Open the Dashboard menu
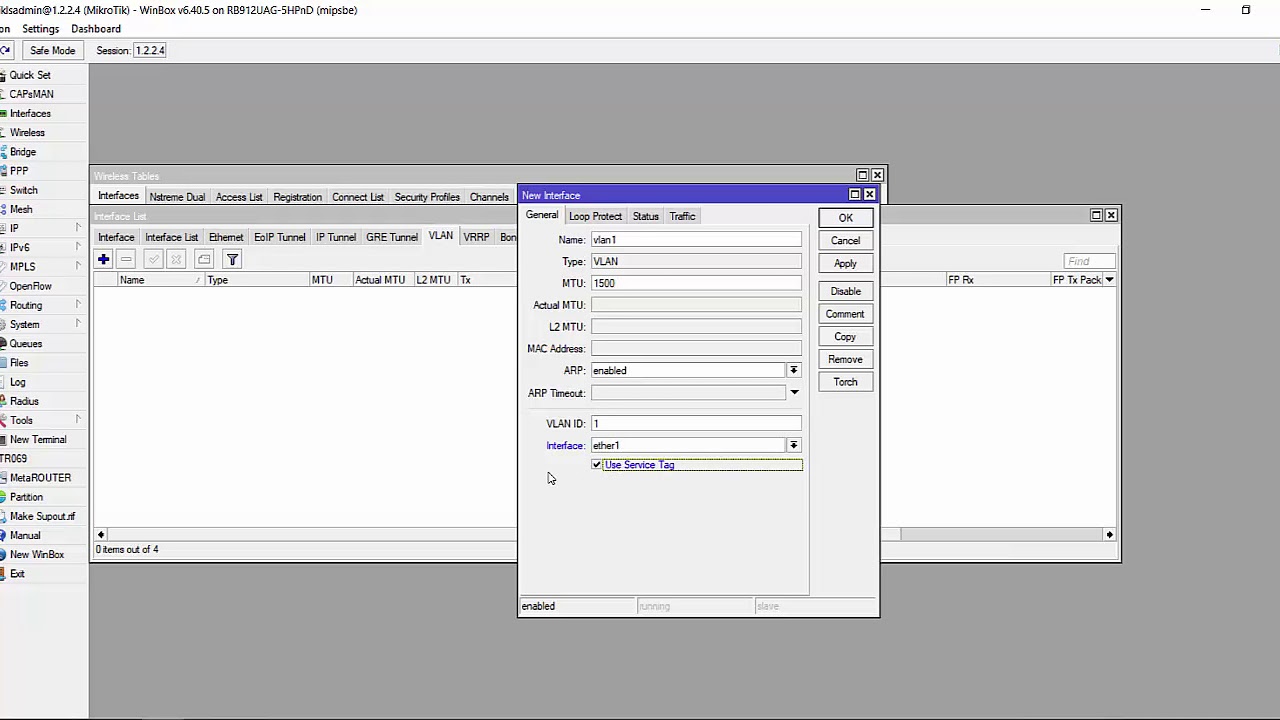Image resolution: width=1280 pixels, height=720 pixels. point(96,29)
